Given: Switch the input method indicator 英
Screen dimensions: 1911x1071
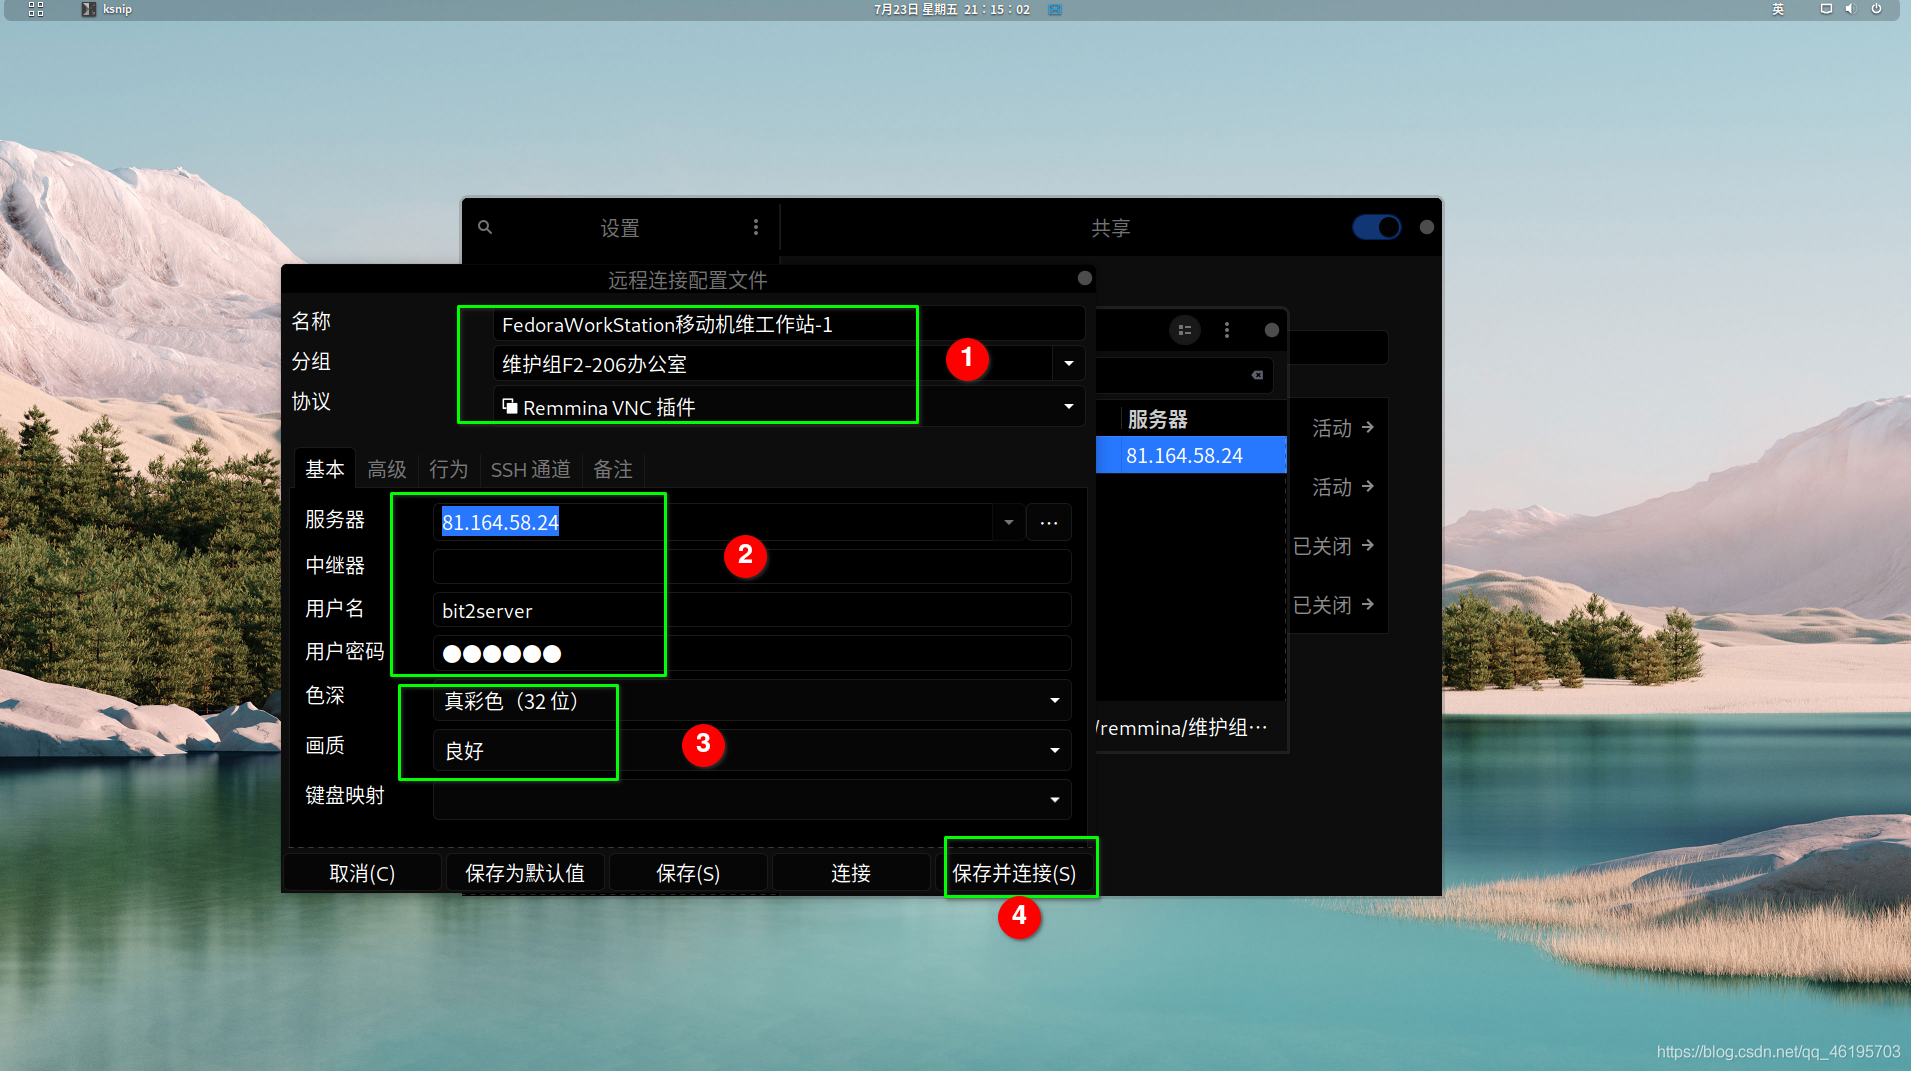Looking at the screenshot, I should [x=1778, y=9].
